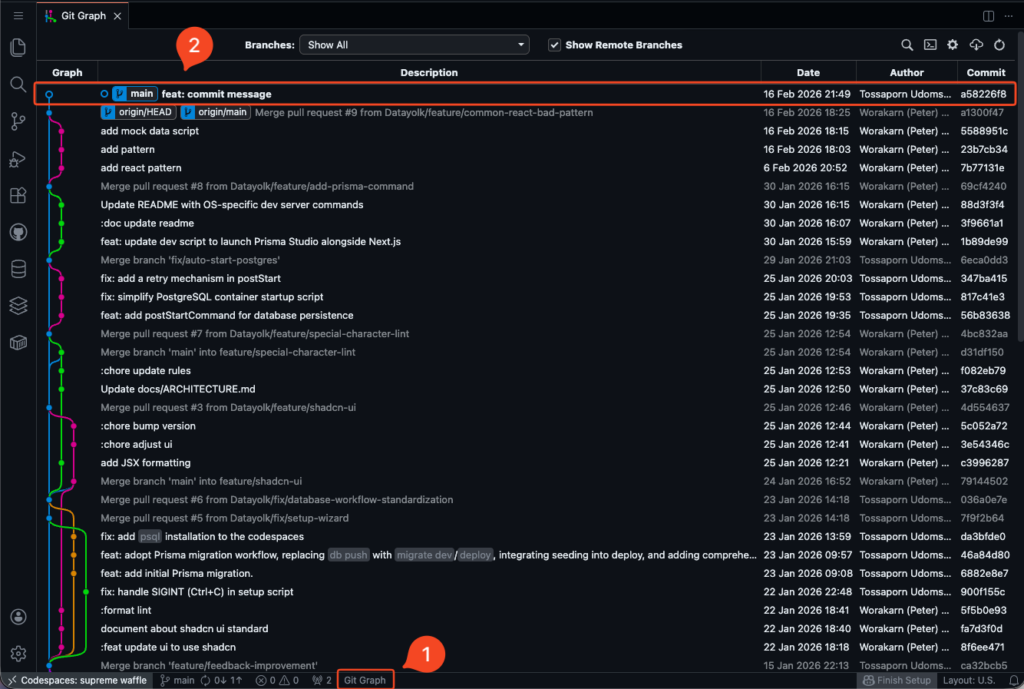
Task: Click the Refresh icon in Git Graph toolbar
Action: click(999, 45)
